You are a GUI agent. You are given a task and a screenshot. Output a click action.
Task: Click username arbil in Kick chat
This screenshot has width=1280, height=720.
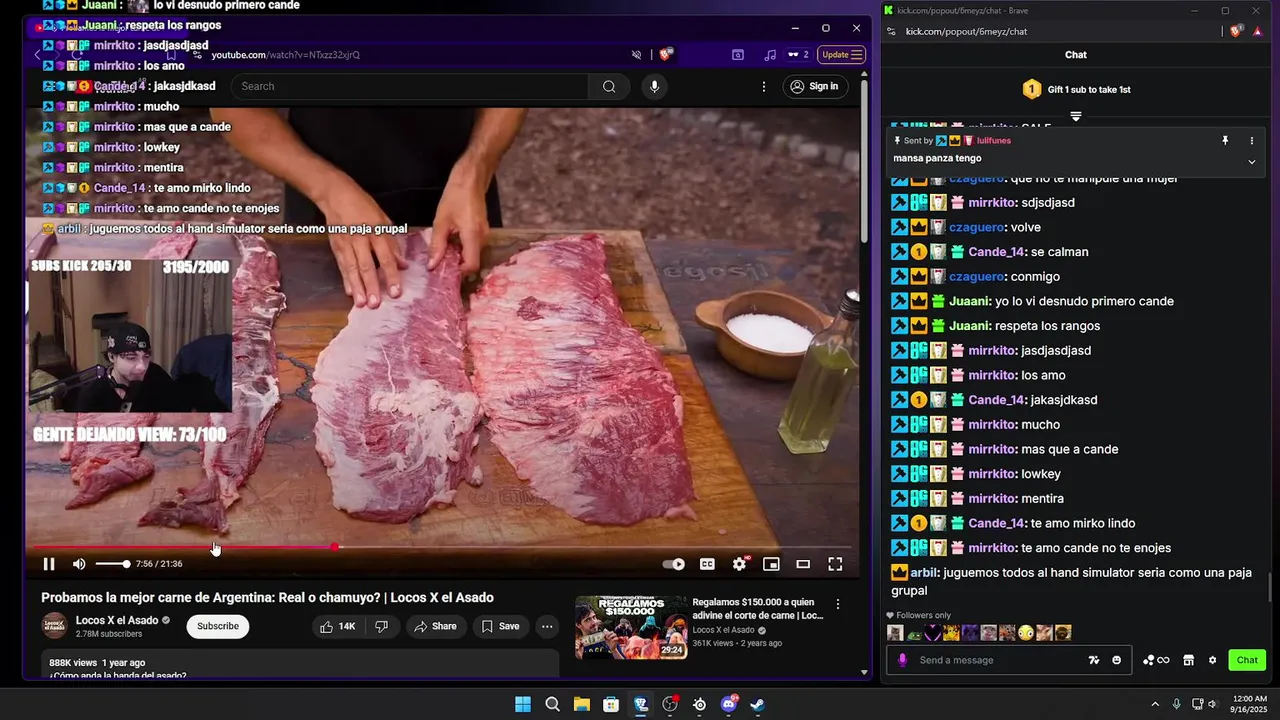[x=924, y=573]
